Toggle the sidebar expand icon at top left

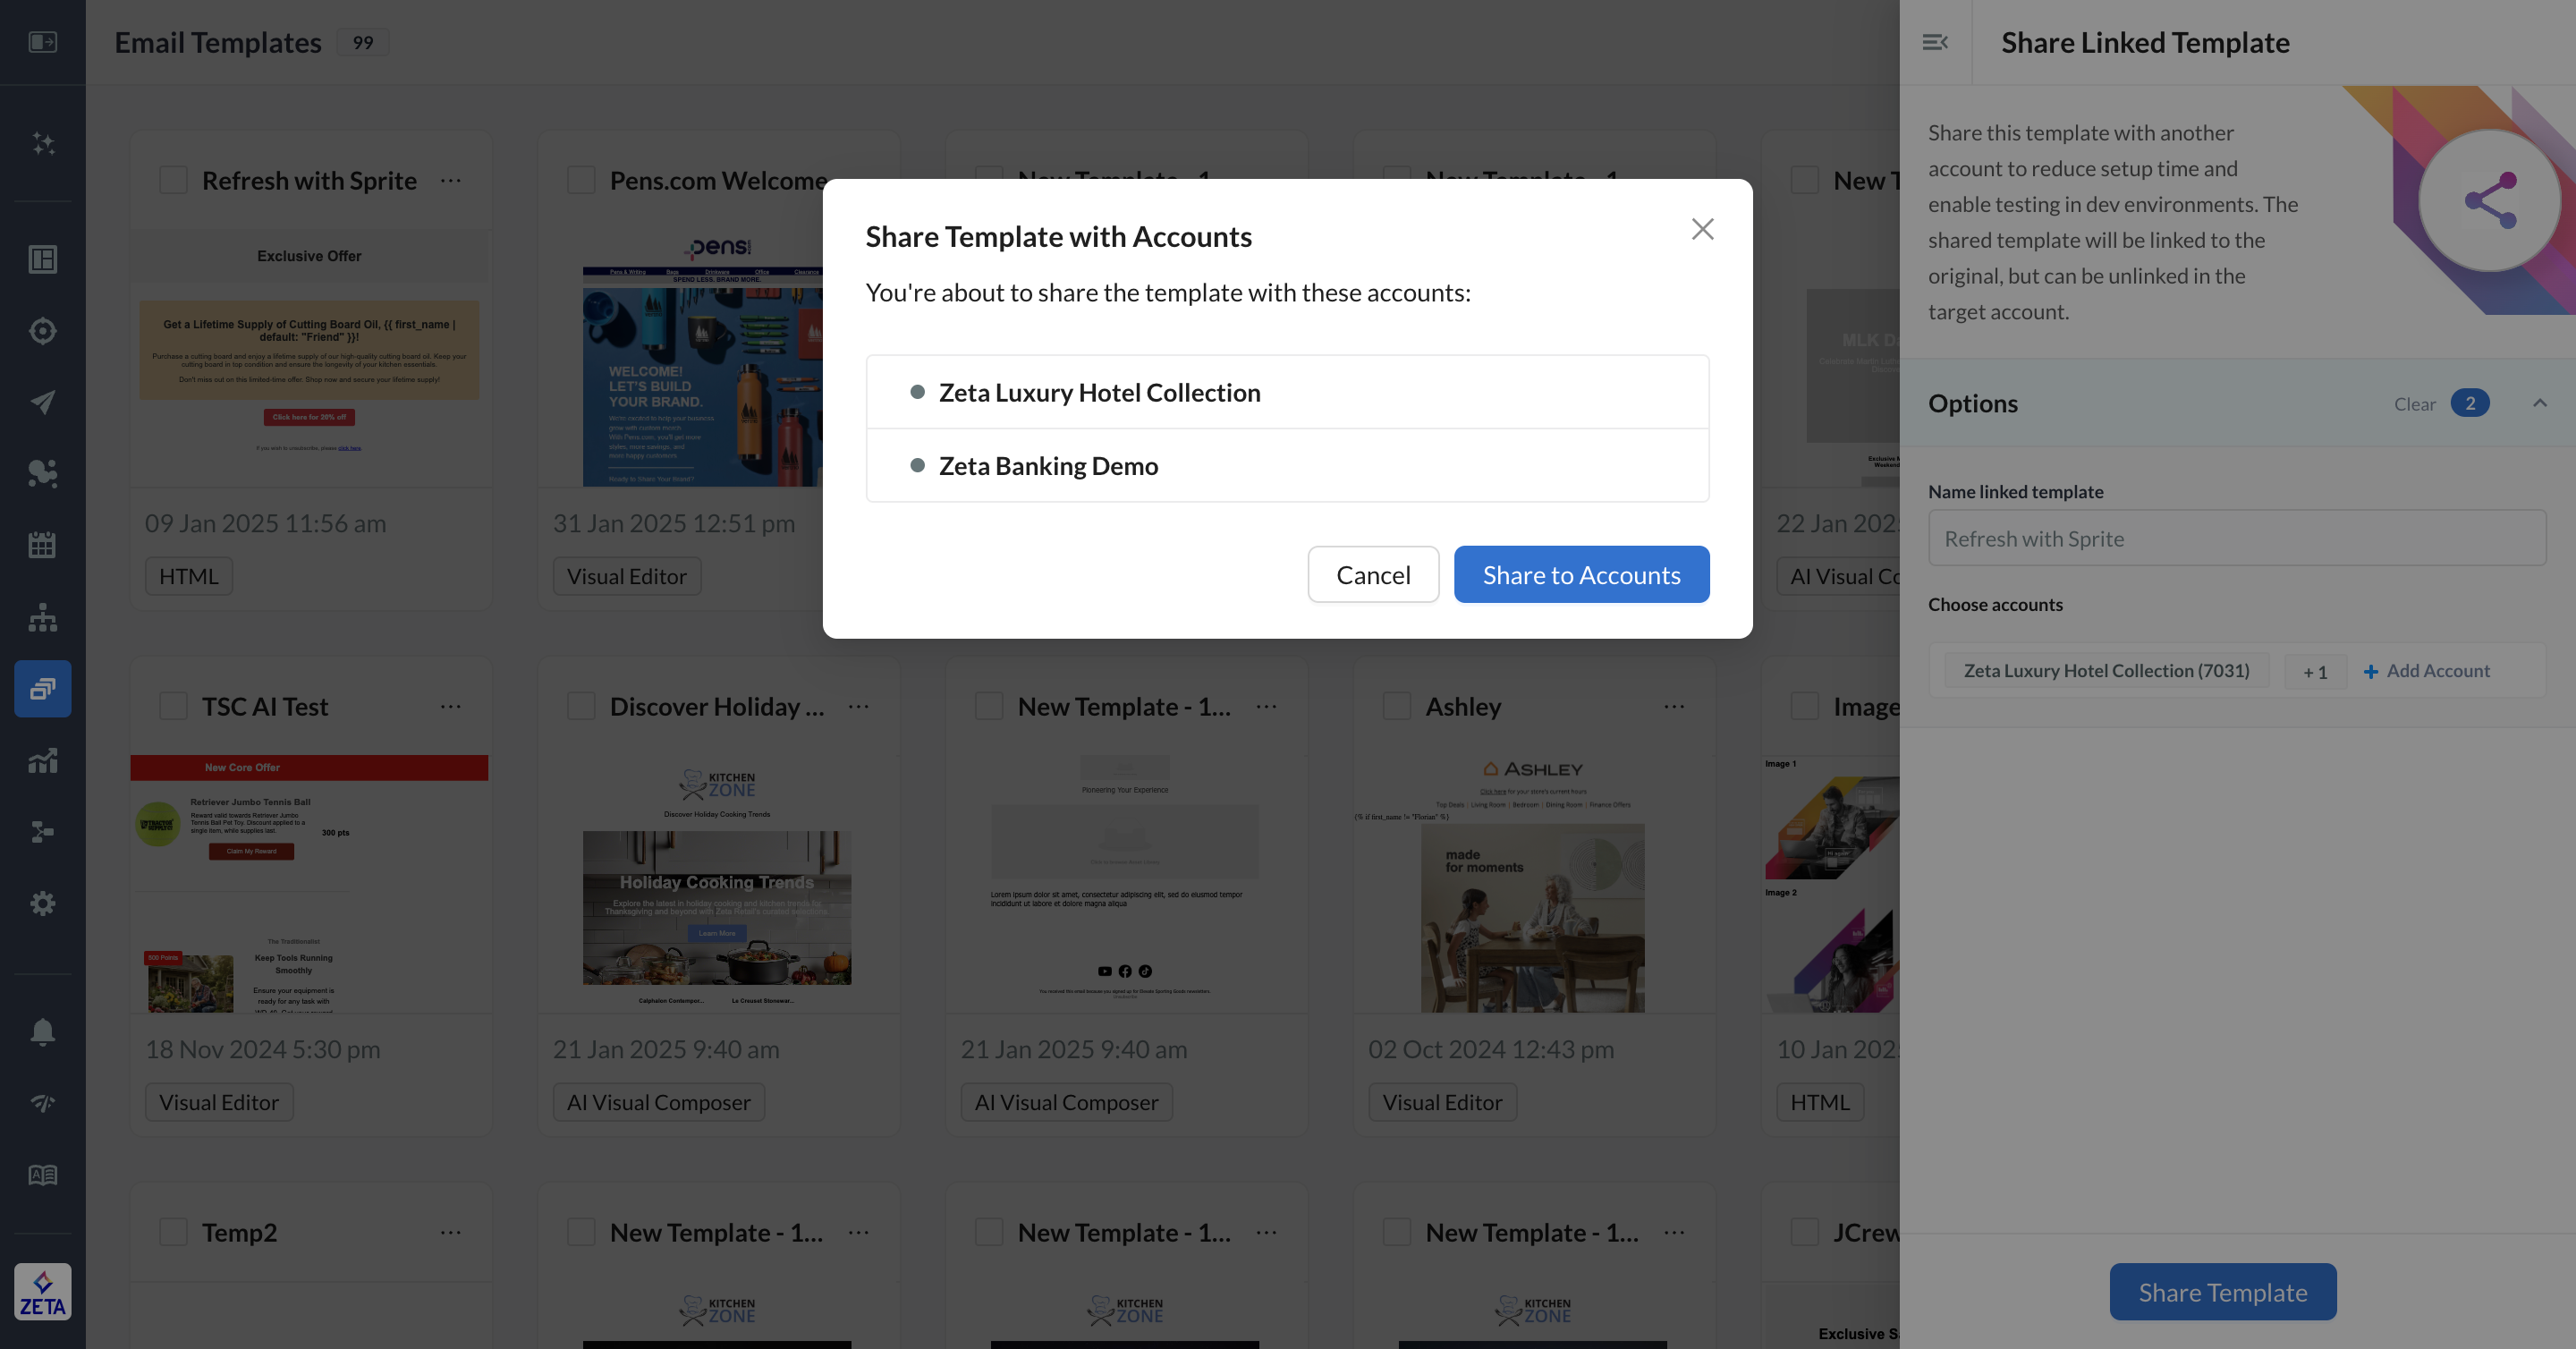pyautogui.click(x=42, y=42)
